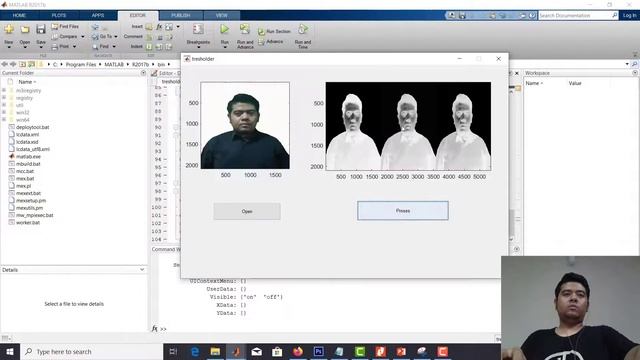Click the original photo axes in tresholder
Image resolution: width=640 pixels, height=360 pixels.
(245, 125)
